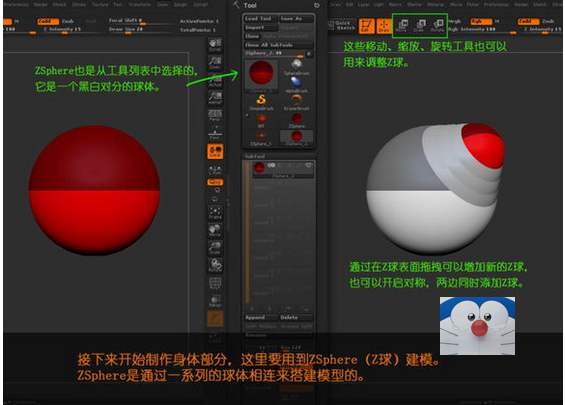The height and width of the screenshot is (405, 565).
Task: Click the Clone button
Action: [252, 36]
